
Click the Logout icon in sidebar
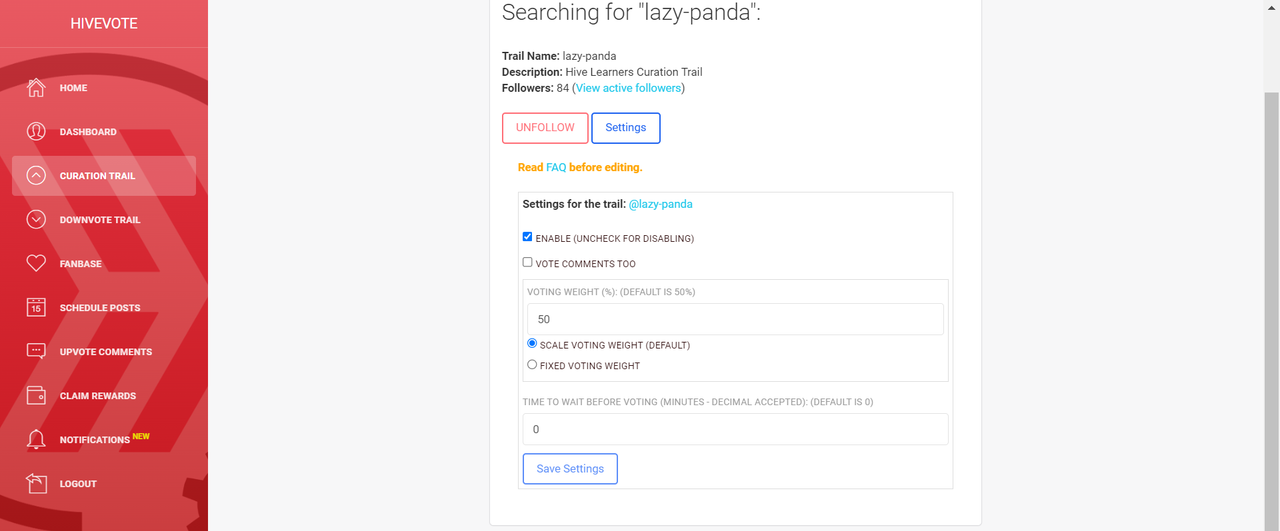point(36,484)
